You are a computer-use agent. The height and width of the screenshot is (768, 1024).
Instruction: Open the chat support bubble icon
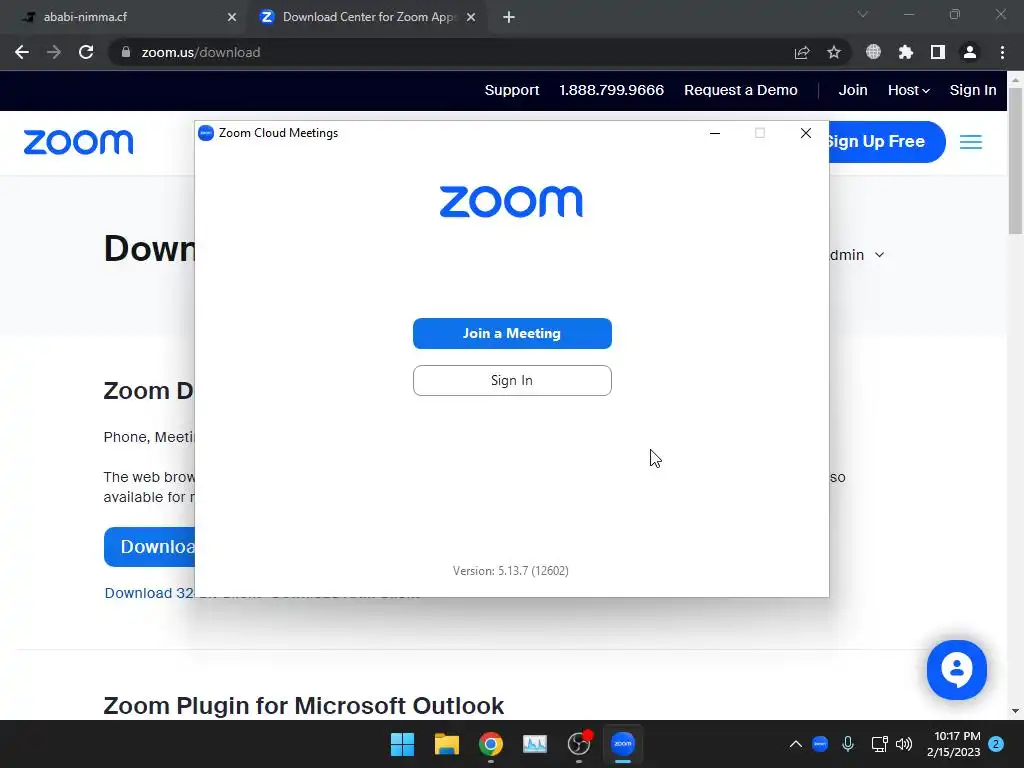tap(957, 669)
